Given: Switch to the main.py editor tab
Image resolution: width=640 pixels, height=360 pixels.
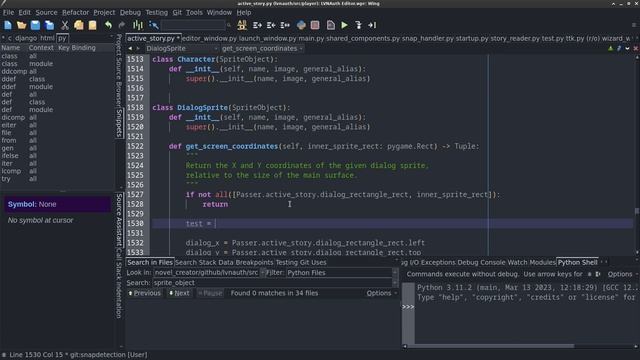Looking at the screenshot, I should (x=311, y=38).
